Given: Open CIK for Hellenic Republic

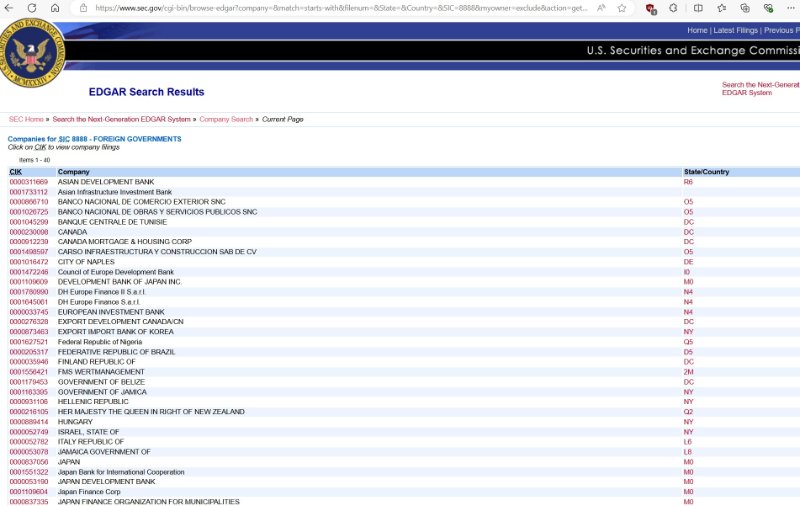Looking at the screenshot, I should 29,401.
